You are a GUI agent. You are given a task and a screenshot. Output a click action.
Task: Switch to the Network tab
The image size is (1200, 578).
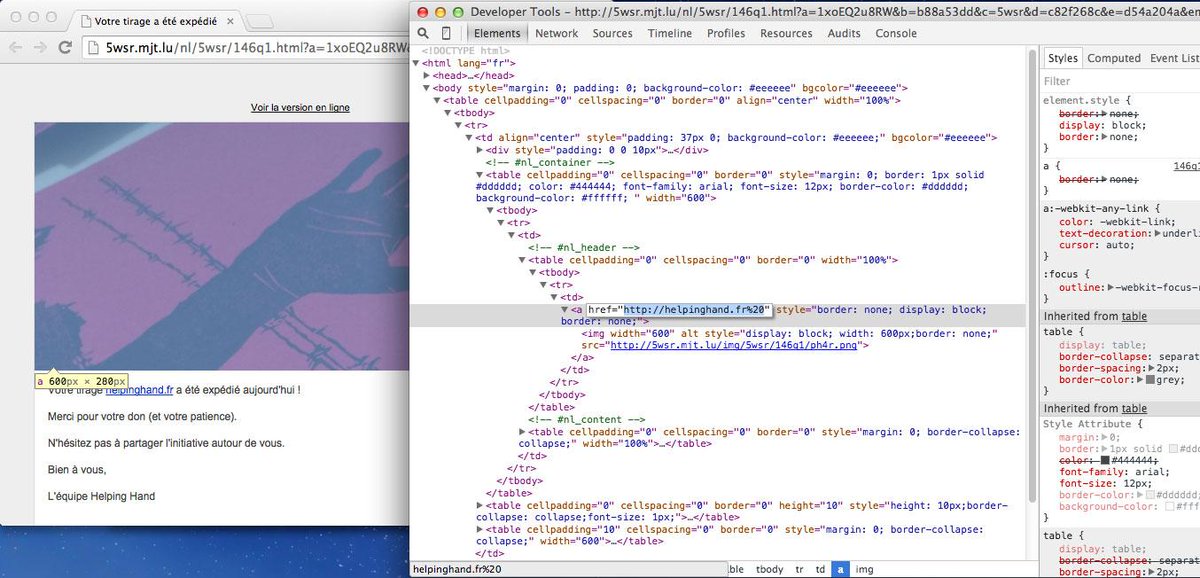[x=556, y=33]
